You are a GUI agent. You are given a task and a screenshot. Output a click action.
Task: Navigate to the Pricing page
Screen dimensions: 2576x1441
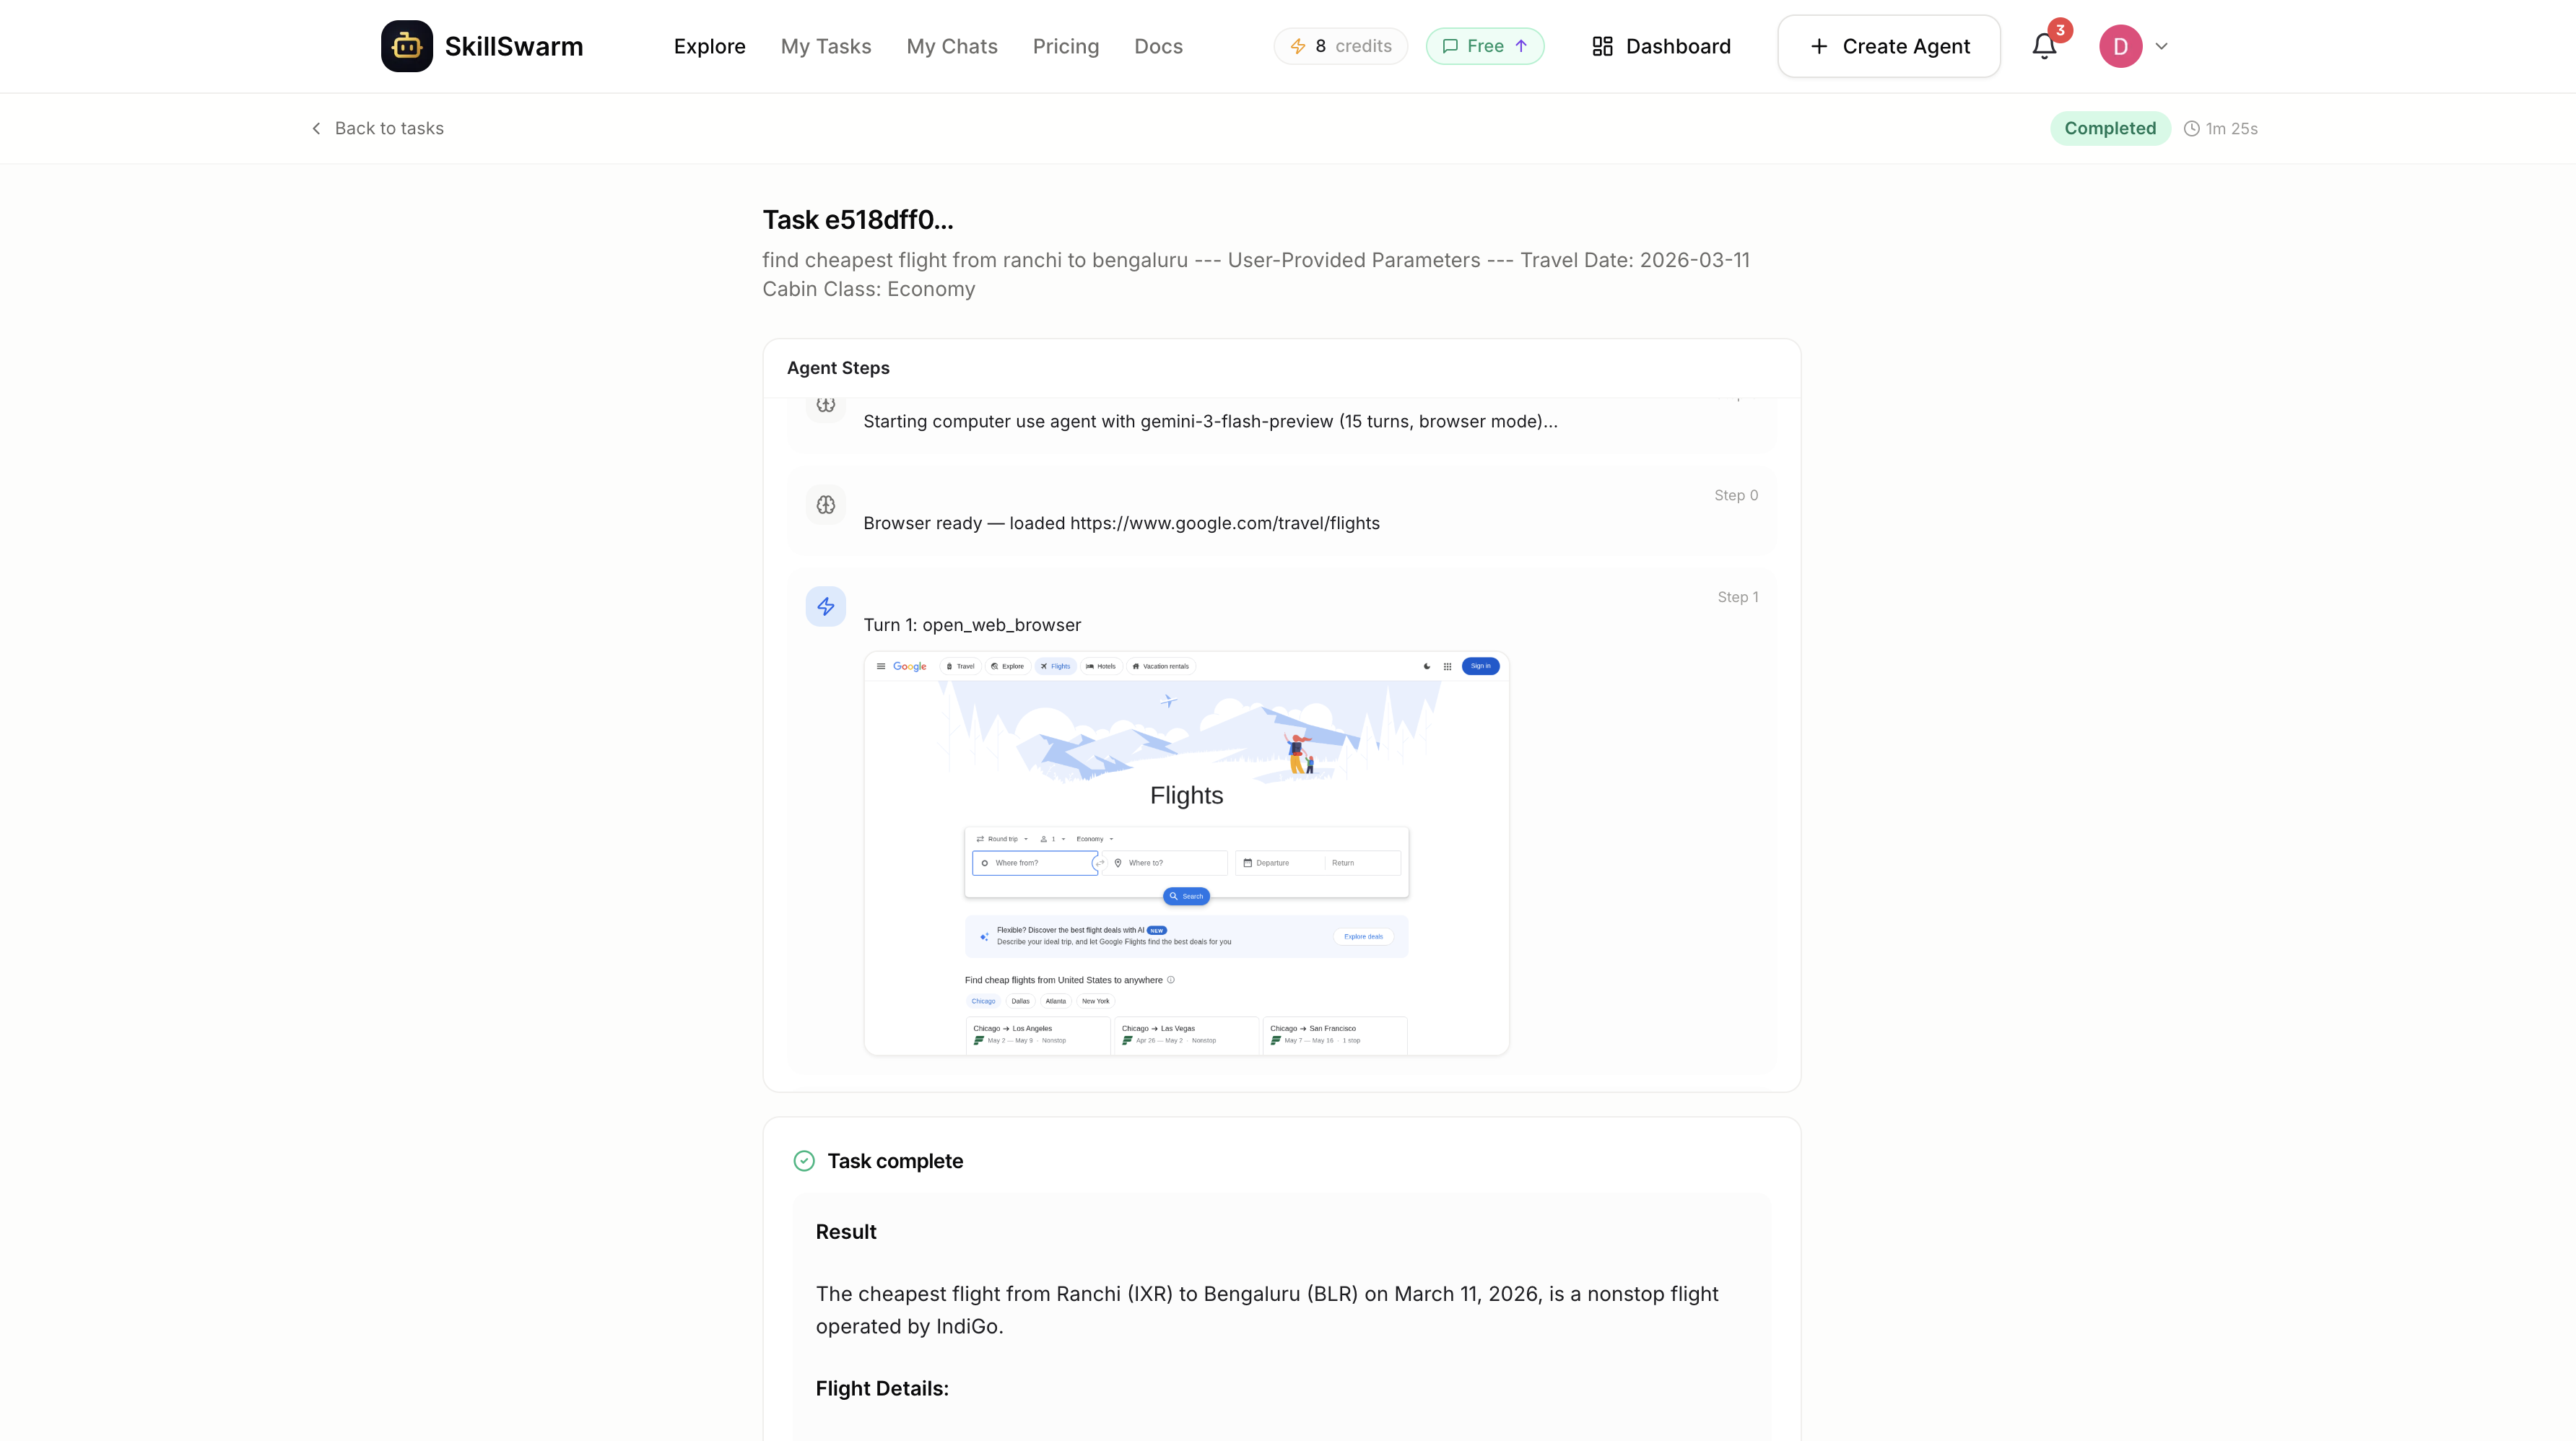point(1065,46)
